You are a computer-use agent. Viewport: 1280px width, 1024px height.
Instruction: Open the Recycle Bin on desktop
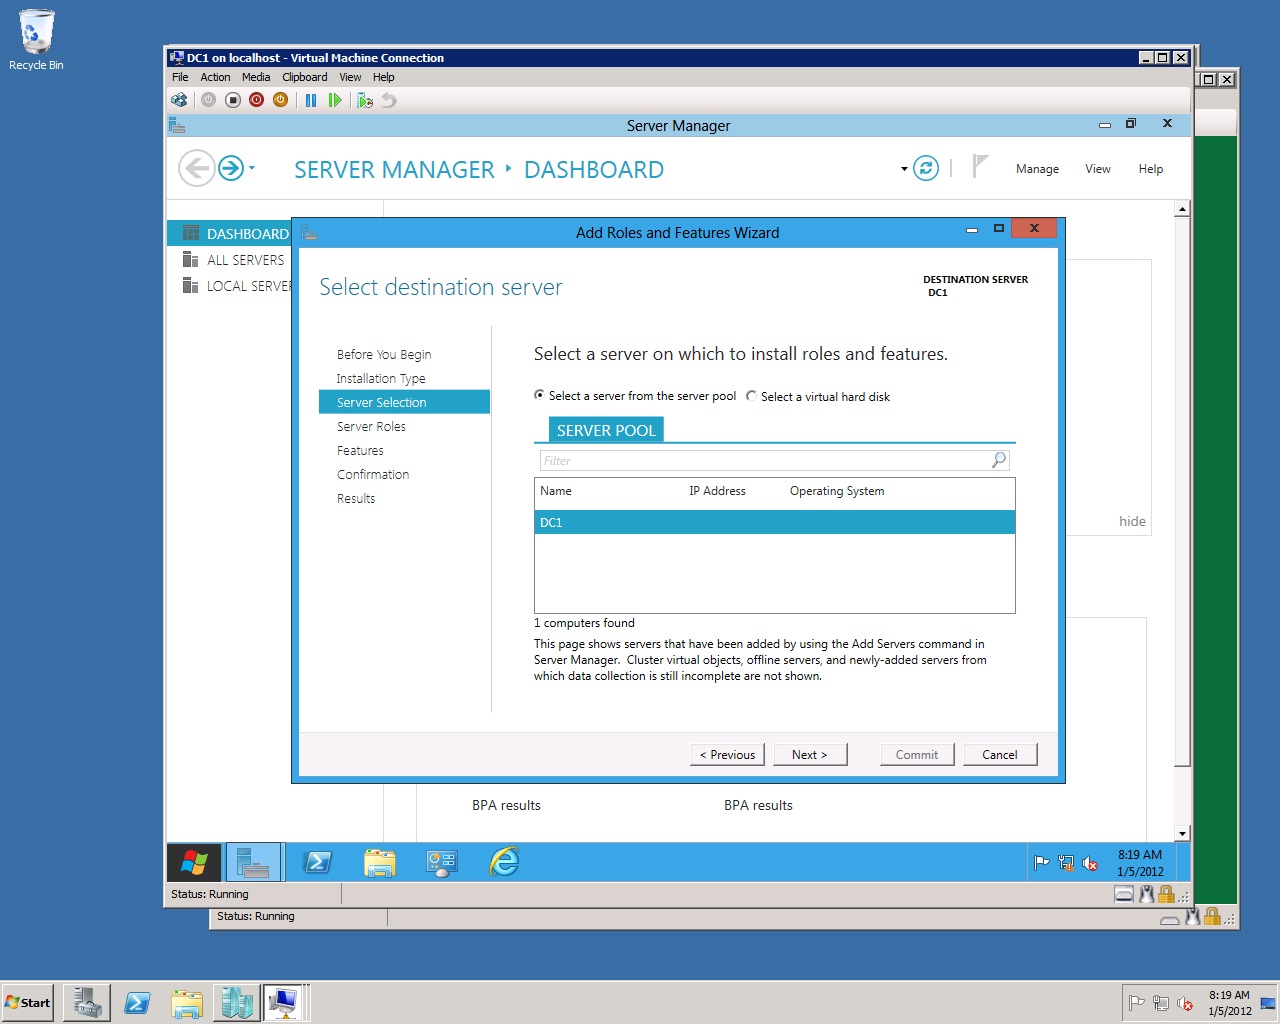point(36,40)
